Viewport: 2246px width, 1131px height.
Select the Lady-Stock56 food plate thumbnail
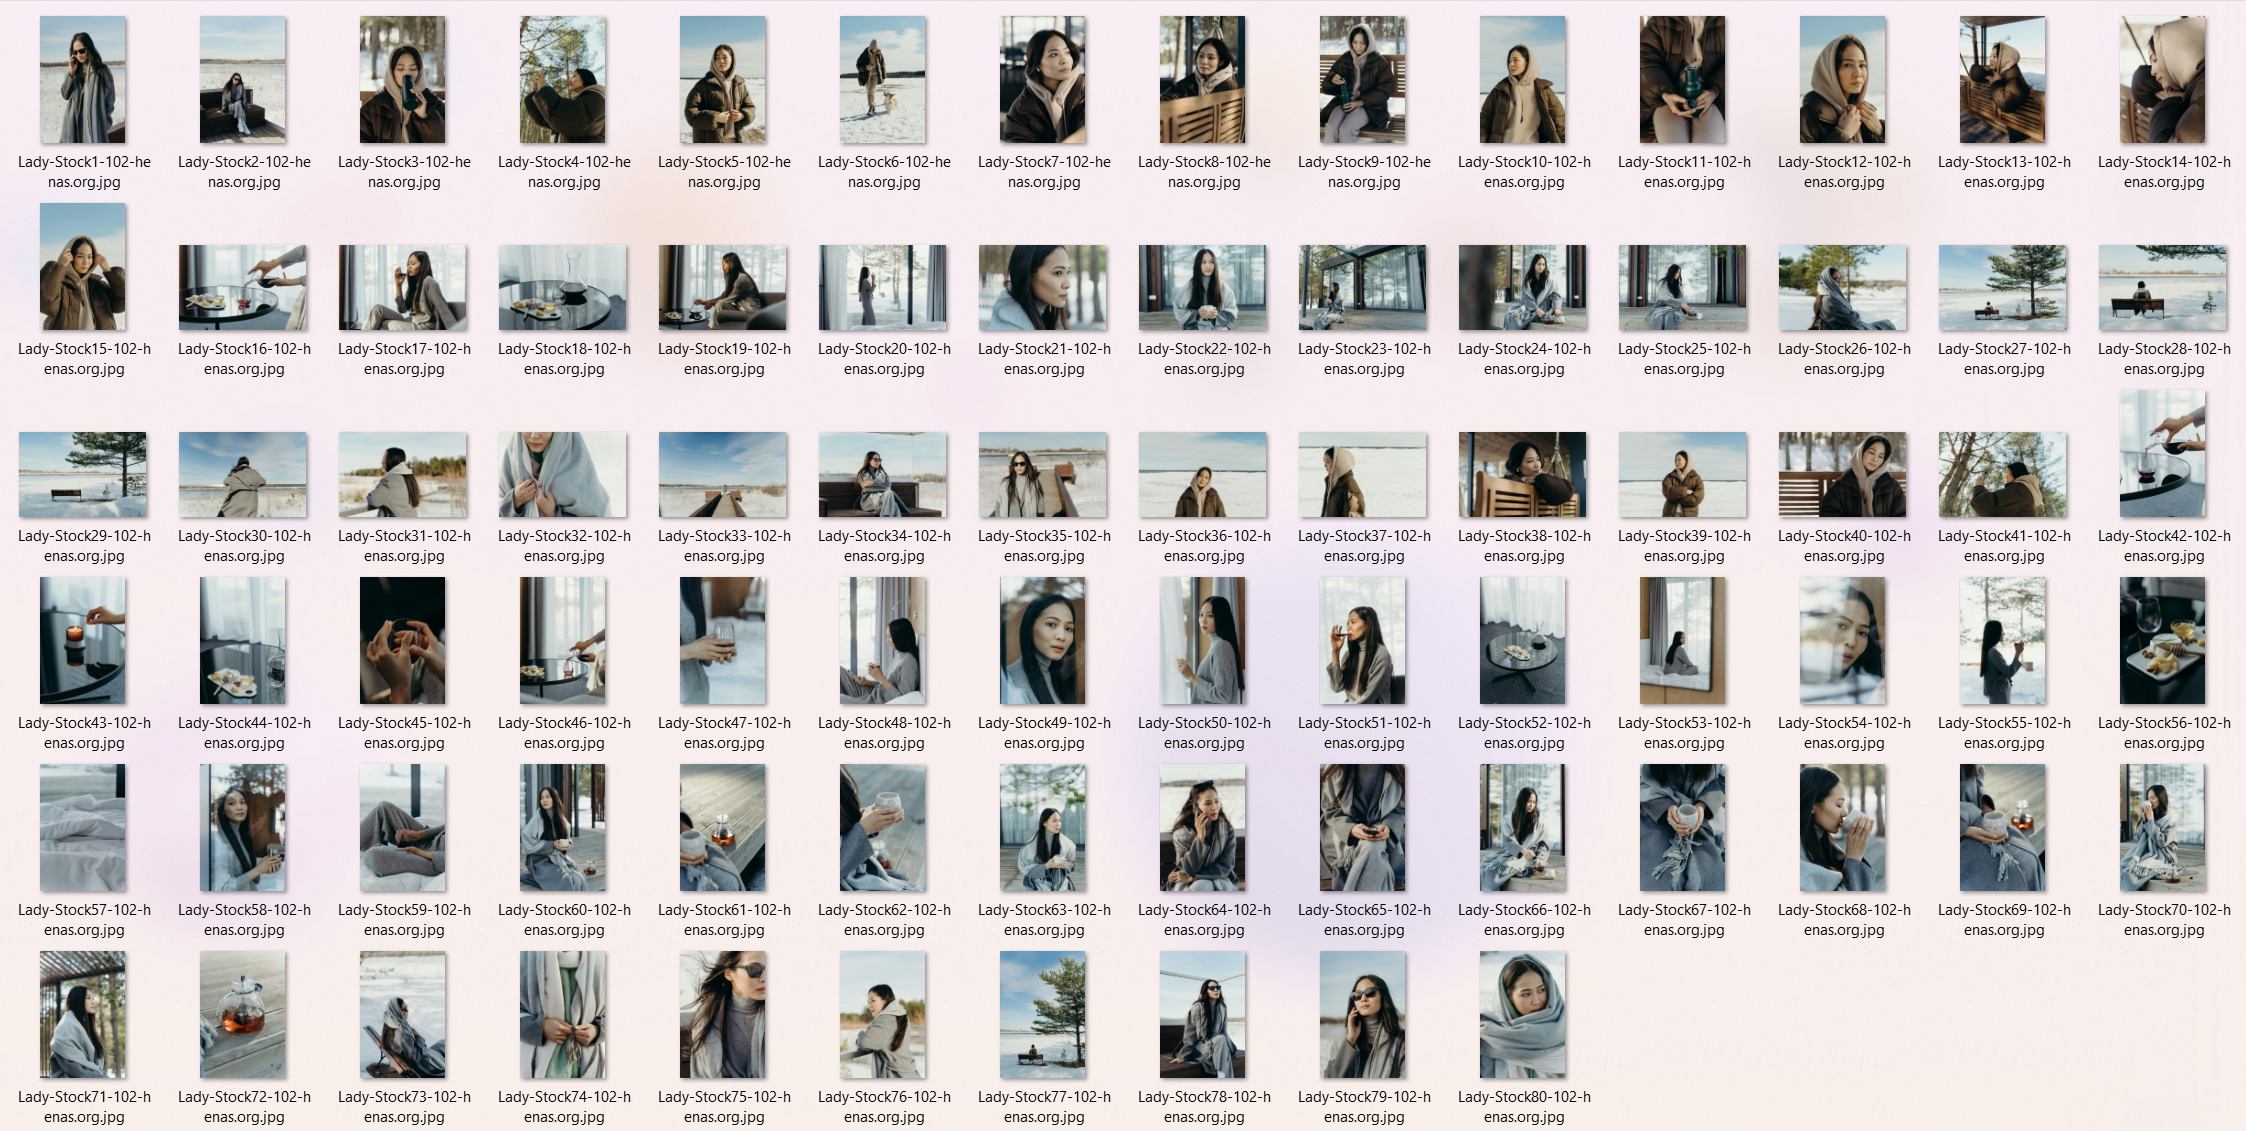click(2163, 640)
